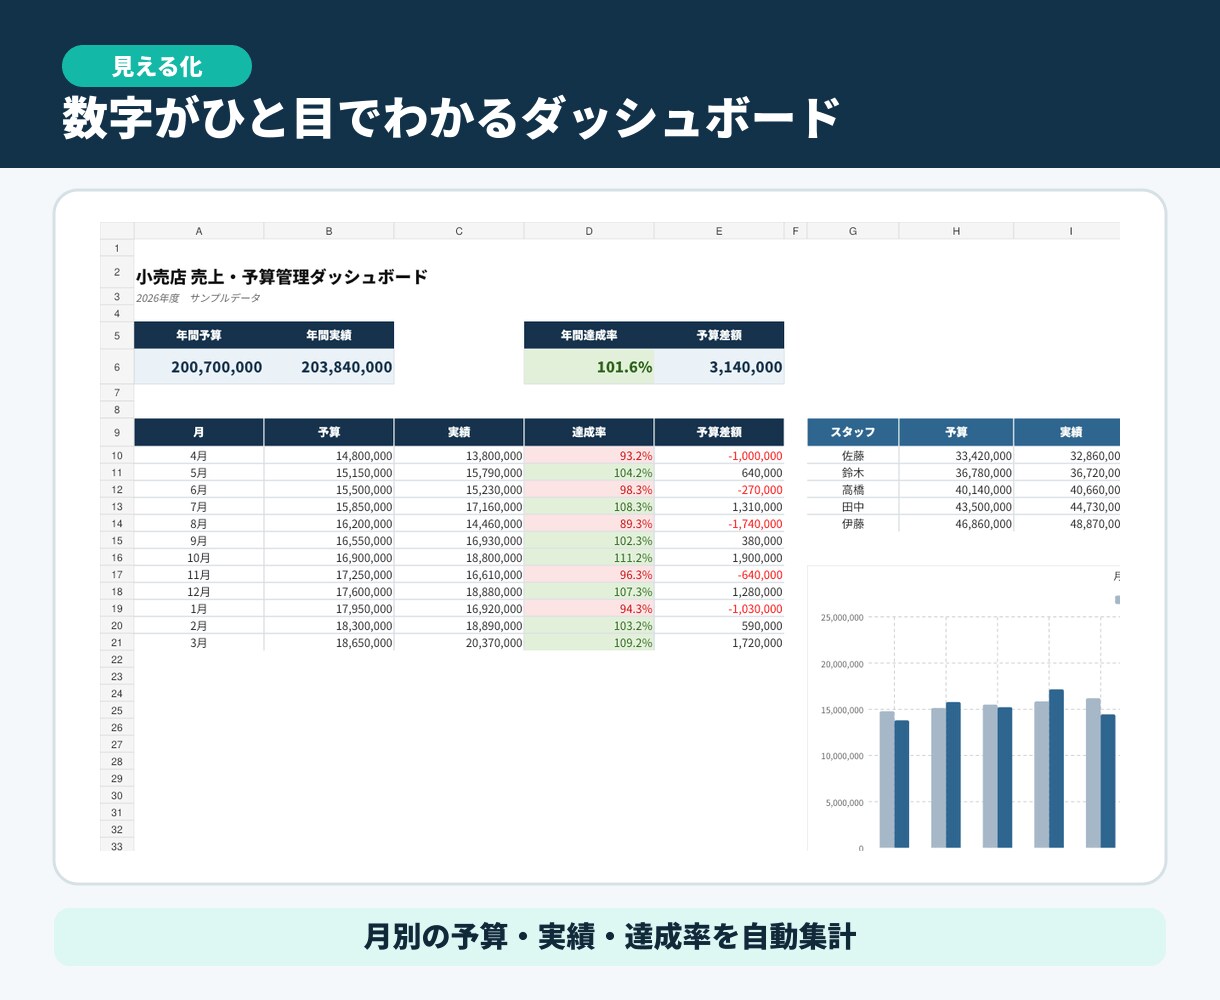Screen dimensions: 1220x1000
Task: Select row 6 header number
Action: coord(117,367)
